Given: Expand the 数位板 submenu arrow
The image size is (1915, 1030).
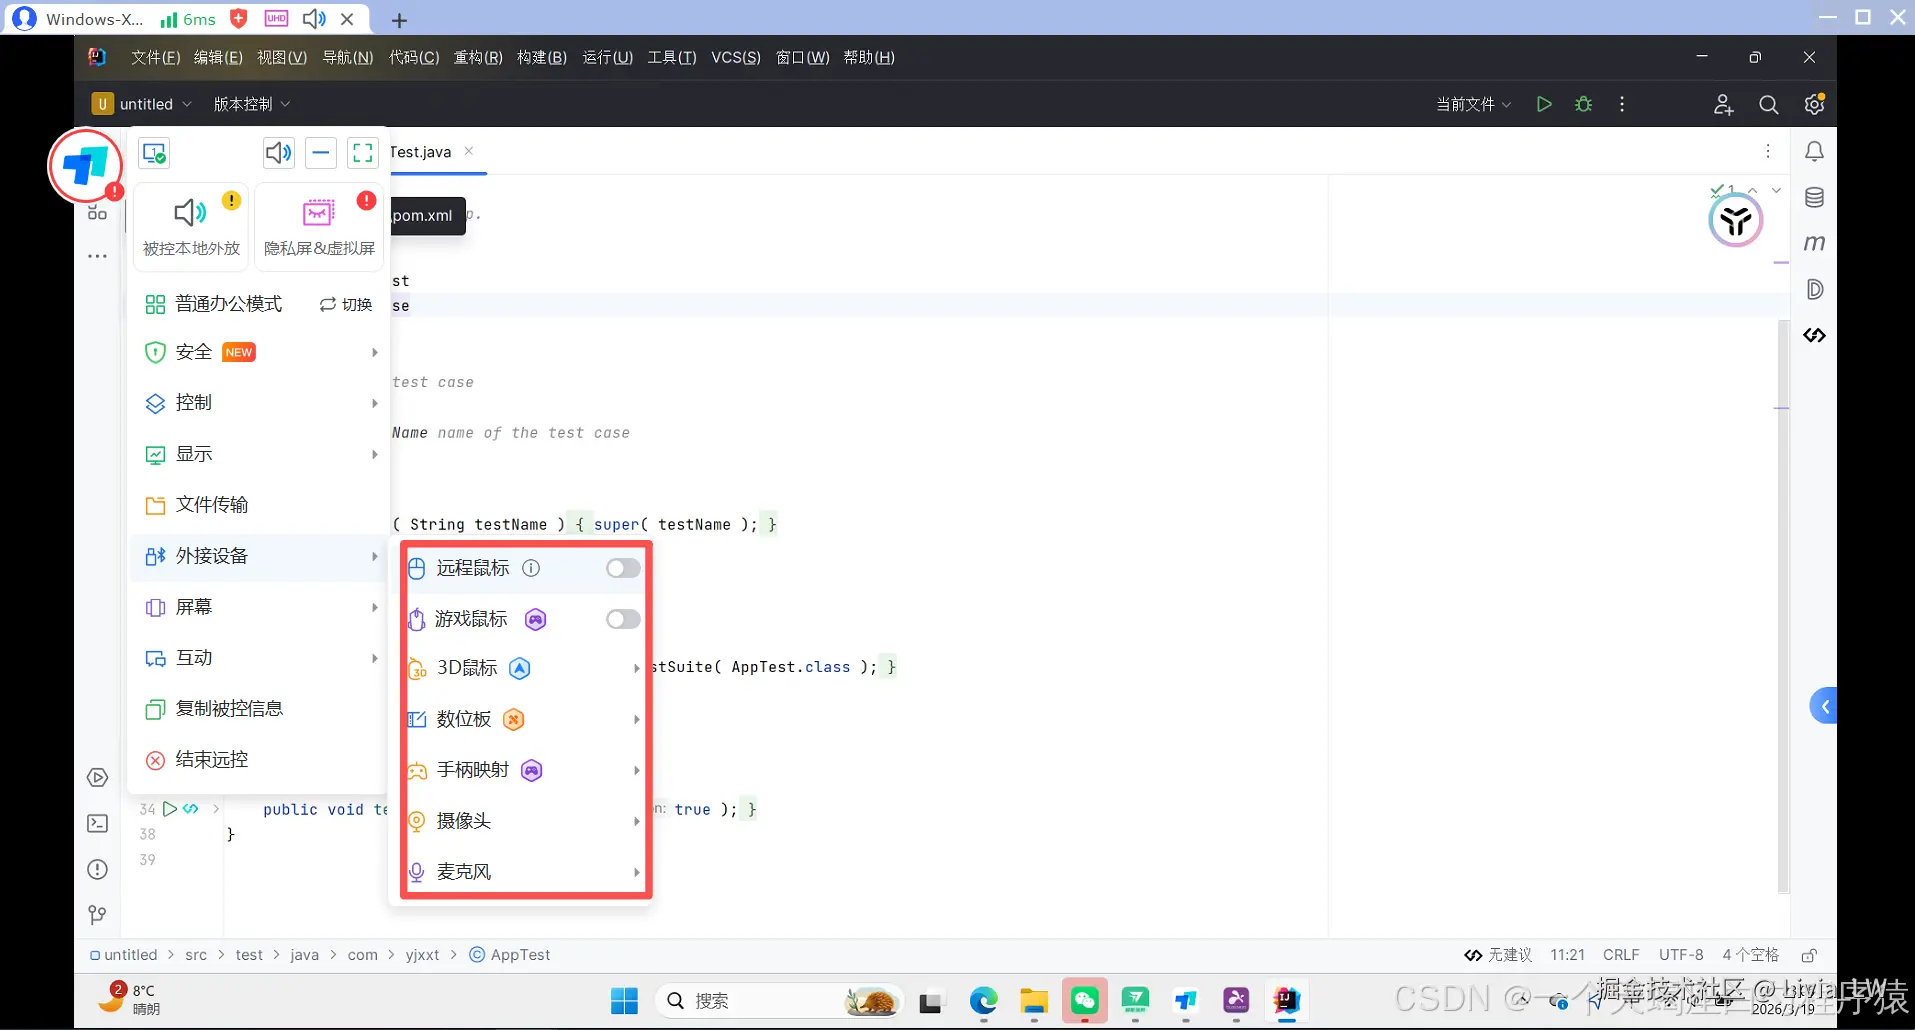Looking at the screenshot, I should pyautogui.click(x=637, y=719).
